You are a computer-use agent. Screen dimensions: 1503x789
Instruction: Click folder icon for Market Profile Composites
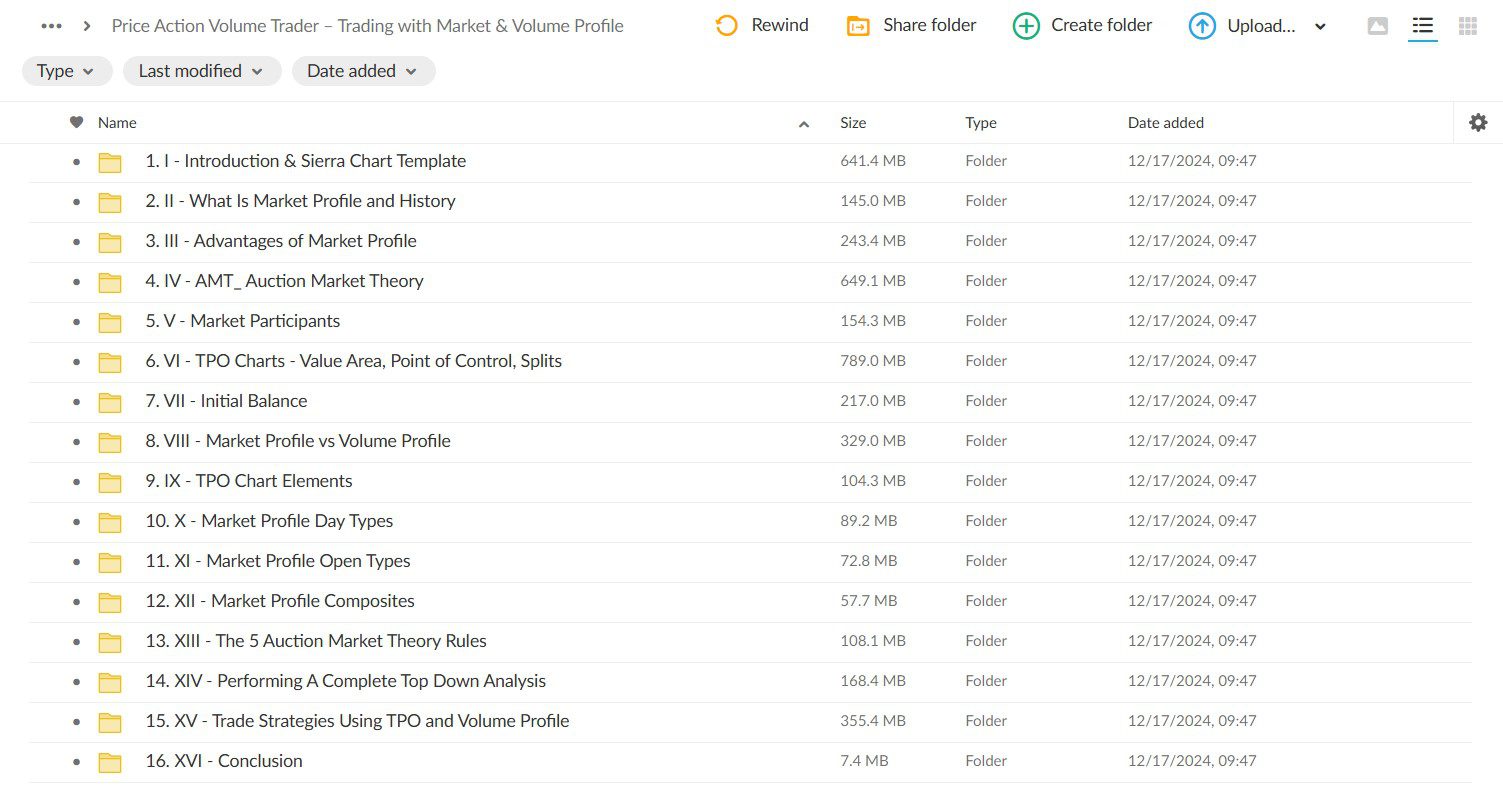click(x=110, y=602)
